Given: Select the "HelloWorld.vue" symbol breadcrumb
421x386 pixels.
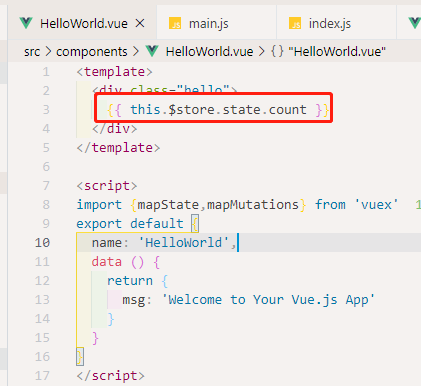Looking at the screenshot, I should (337, 52).
